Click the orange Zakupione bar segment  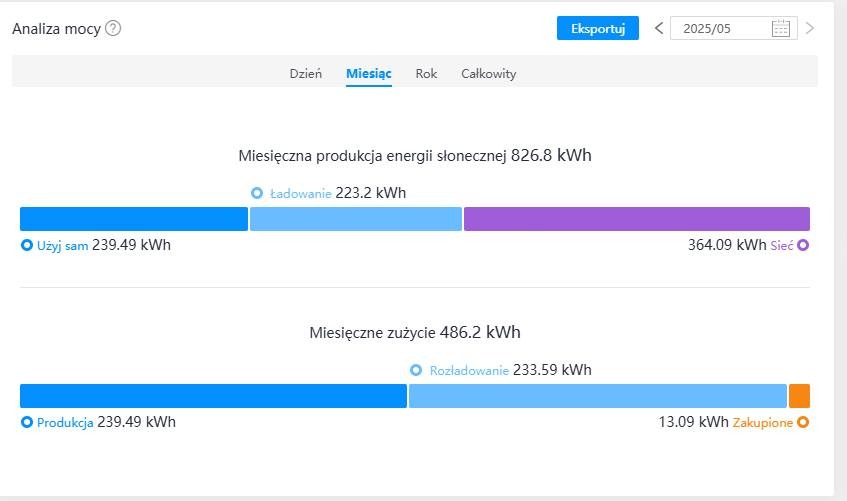799,396
